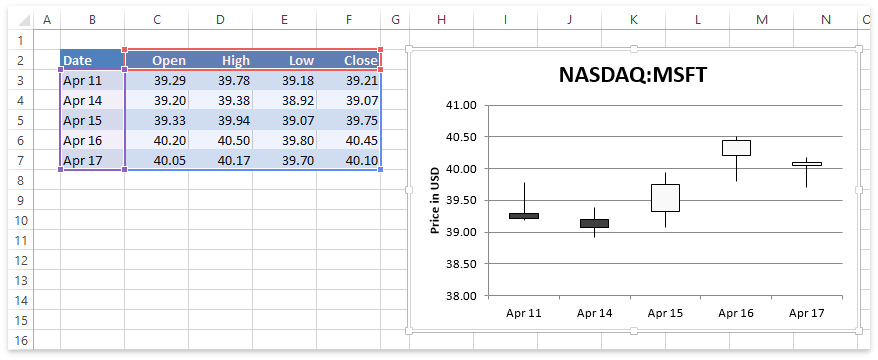878x360 pixels.
Task: Click the Apr 14 date cell
Action: coord(92,100)
